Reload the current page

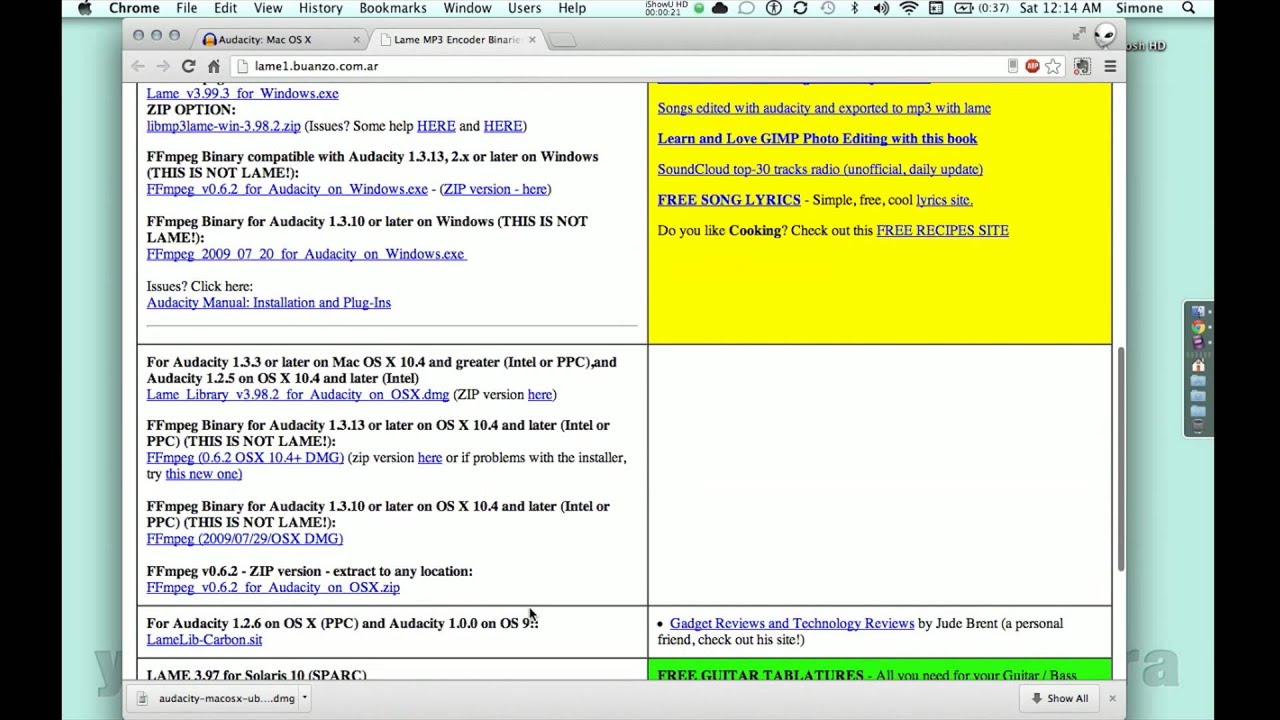[x=188, y=66]
